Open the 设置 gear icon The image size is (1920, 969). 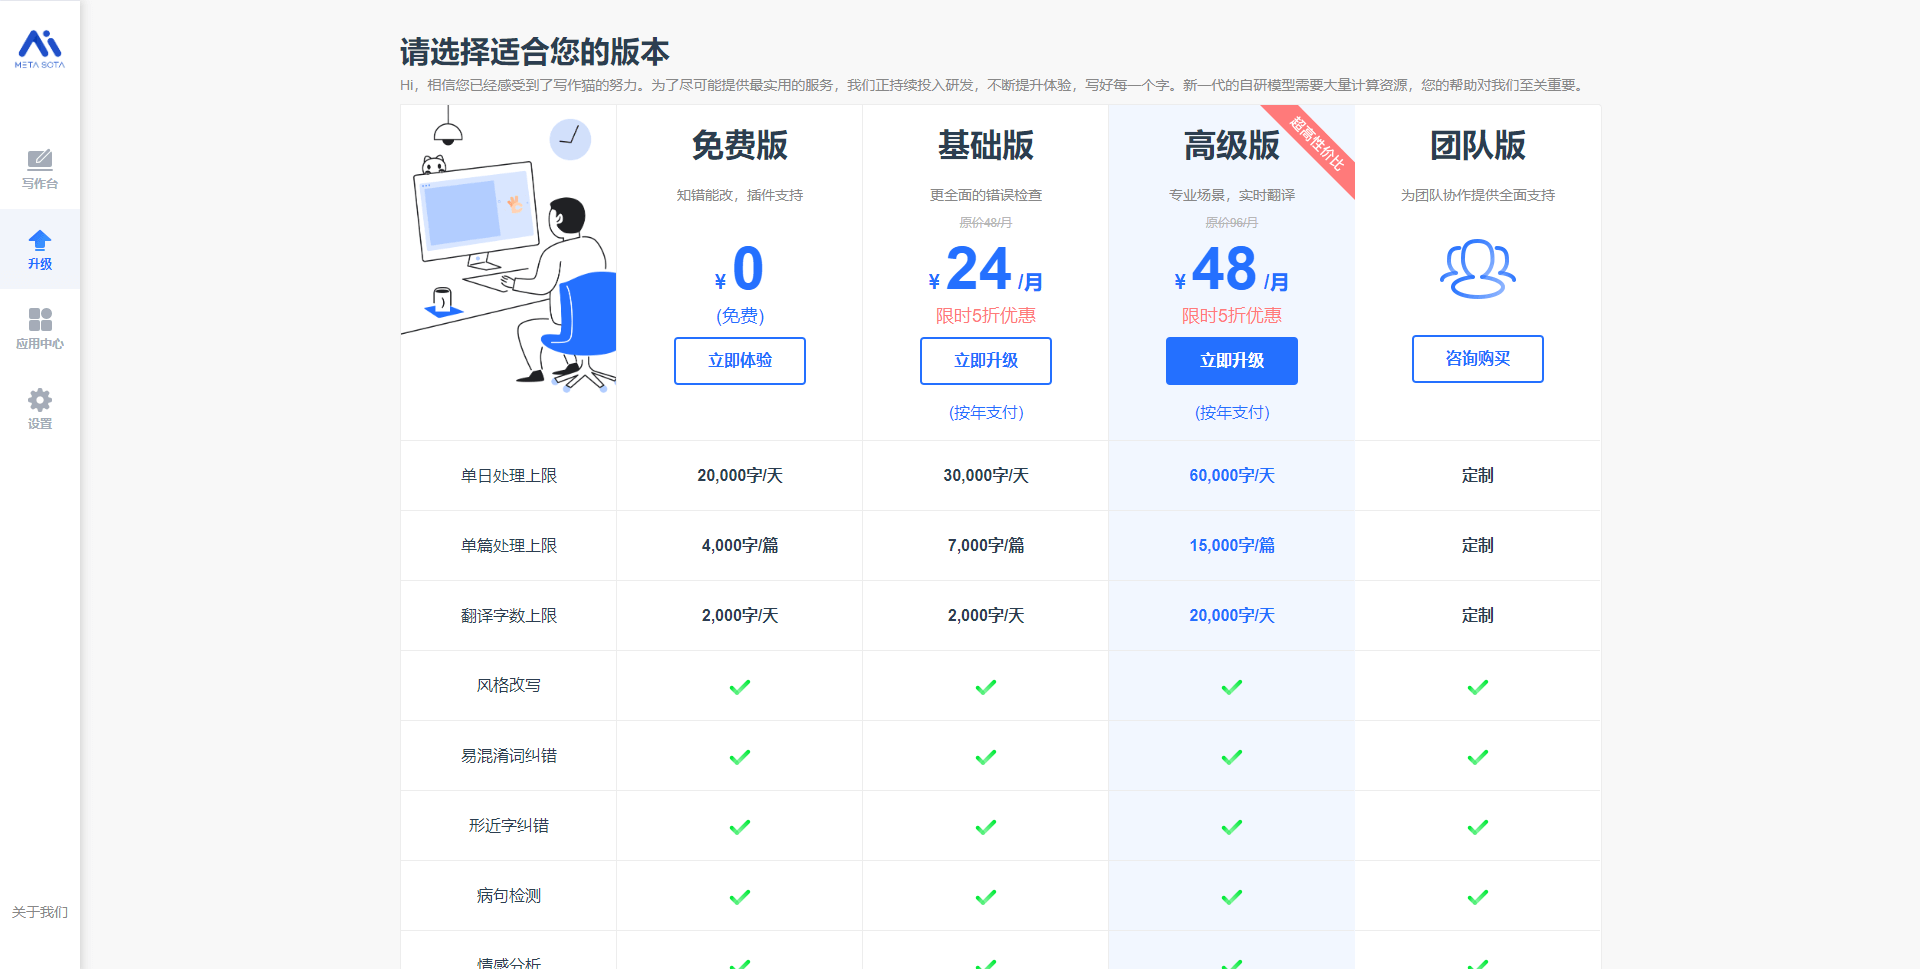coord(40,400)
